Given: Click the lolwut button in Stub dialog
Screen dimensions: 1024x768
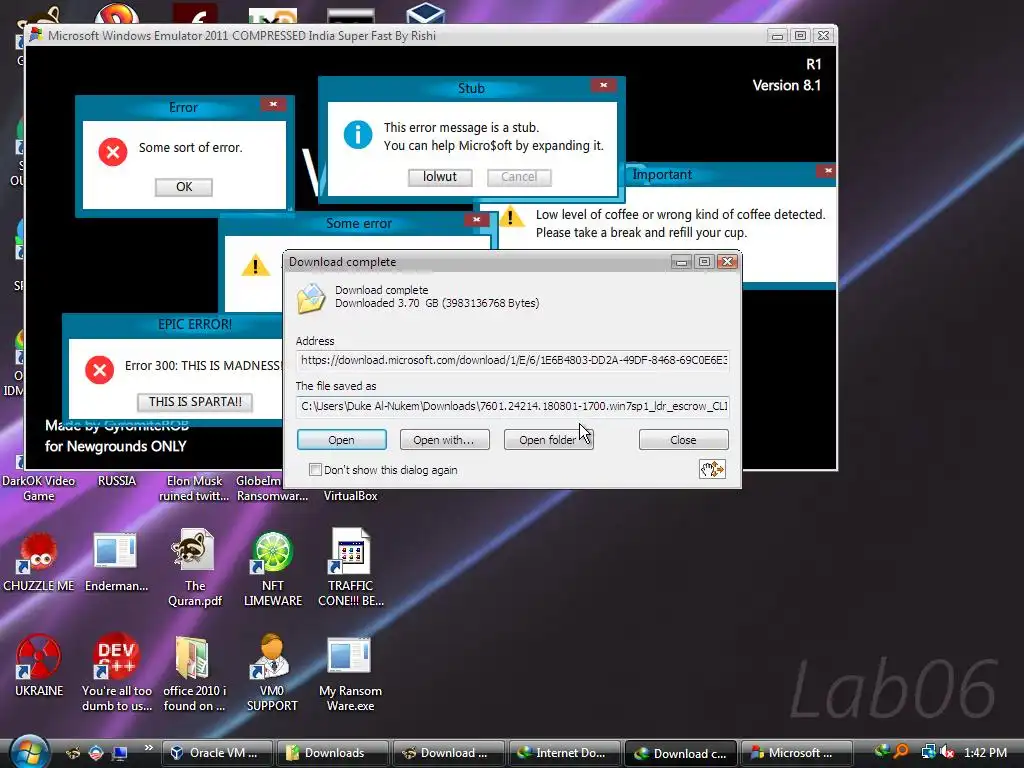Looking at the screenshot, I should (440, 177).
